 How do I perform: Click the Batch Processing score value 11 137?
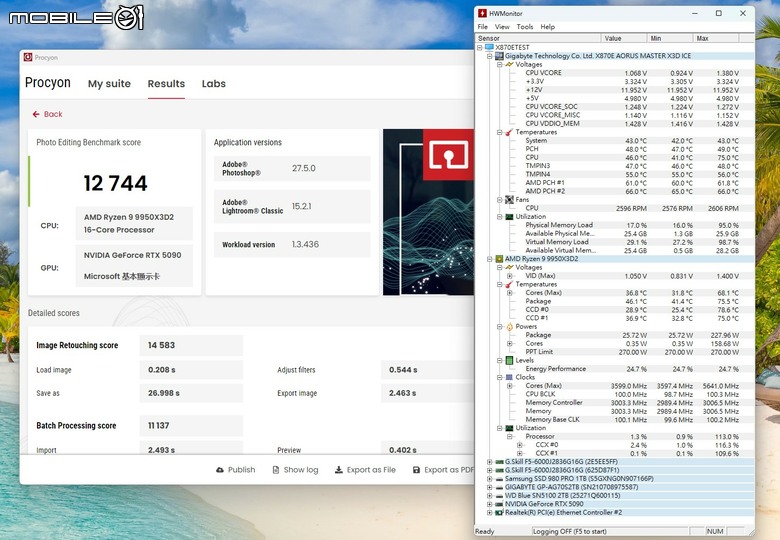pos(159,426)
